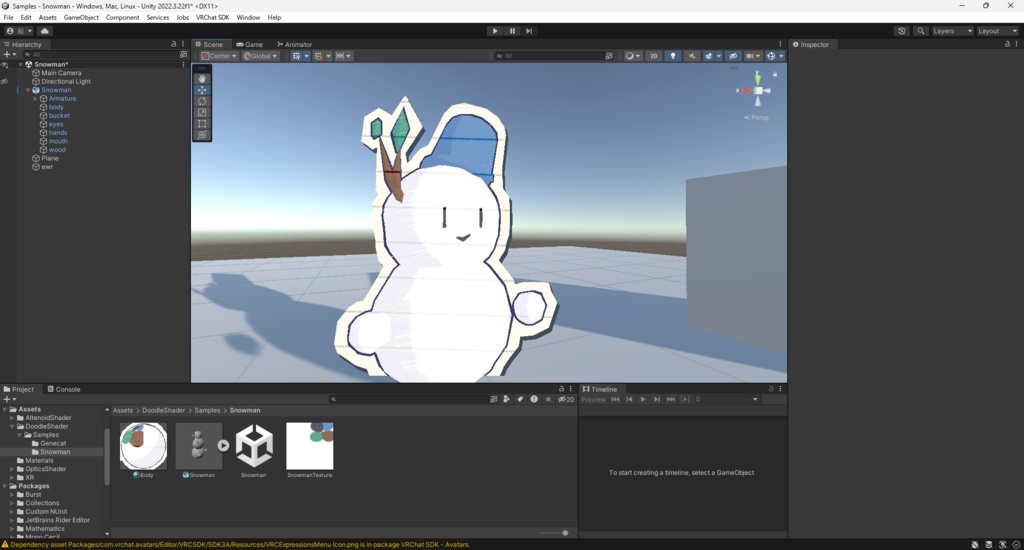Viewport: 1024px width, 550px height.
Task: Expand the Armature object in Hierarchy
Action: [x=35, y=99]
